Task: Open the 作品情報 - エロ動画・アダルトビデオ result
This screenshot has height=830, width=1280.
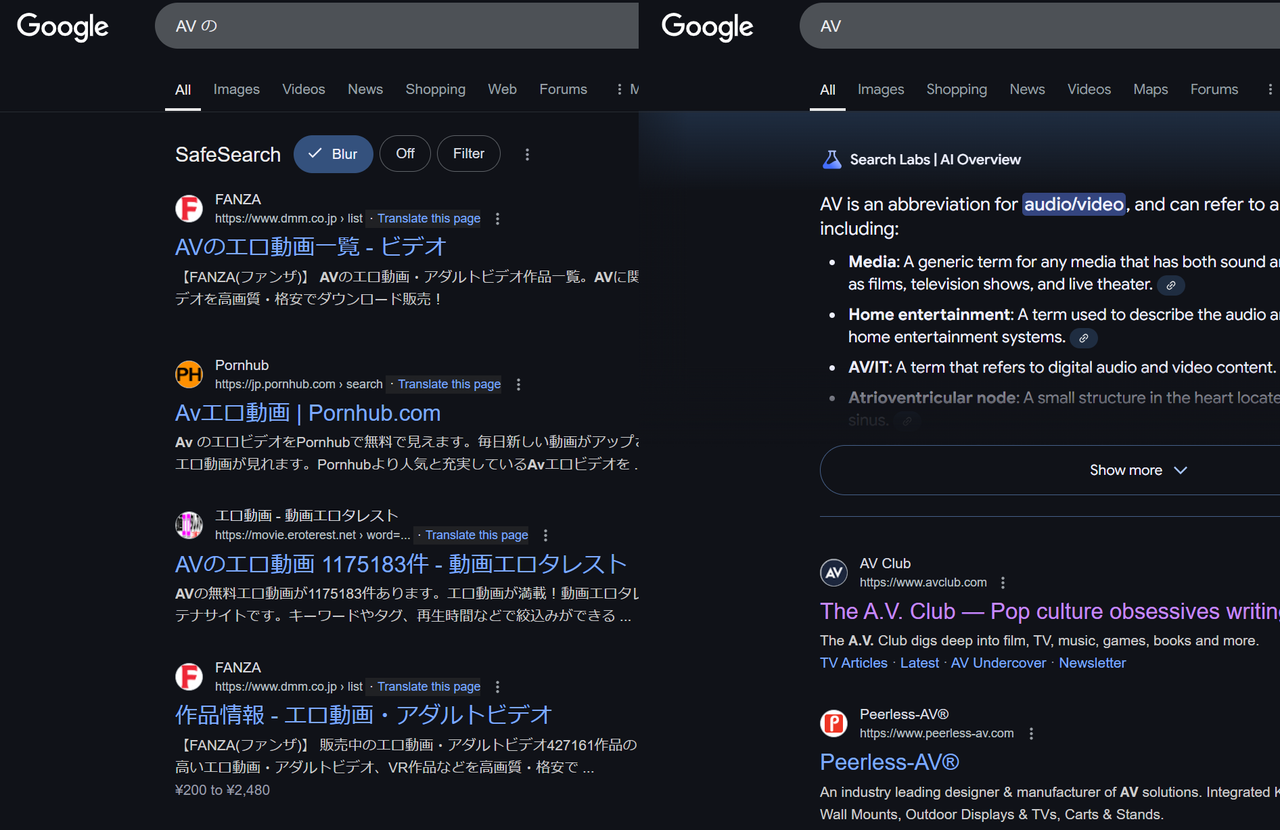Action: [364, 715]
